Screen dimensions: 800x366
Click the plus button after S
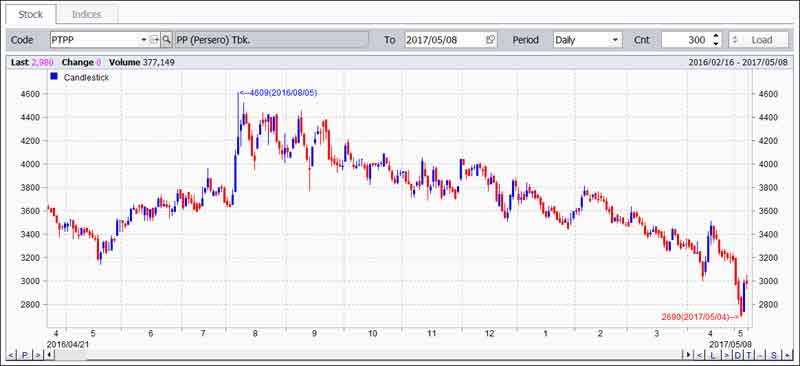click(x=787, y=355)
